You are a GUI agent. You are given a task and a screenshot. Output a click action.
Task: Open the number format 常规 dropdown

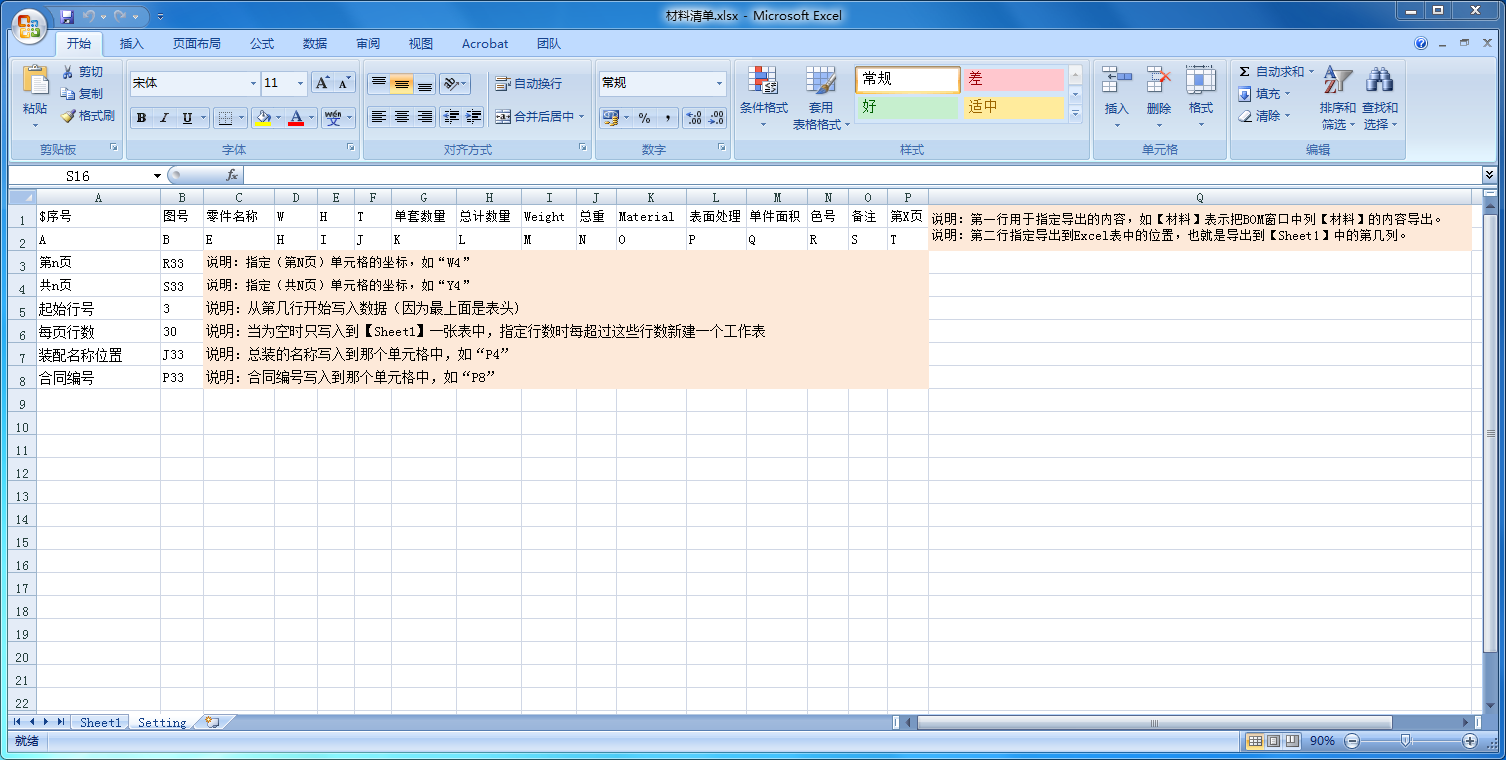(x=719, y=83)
